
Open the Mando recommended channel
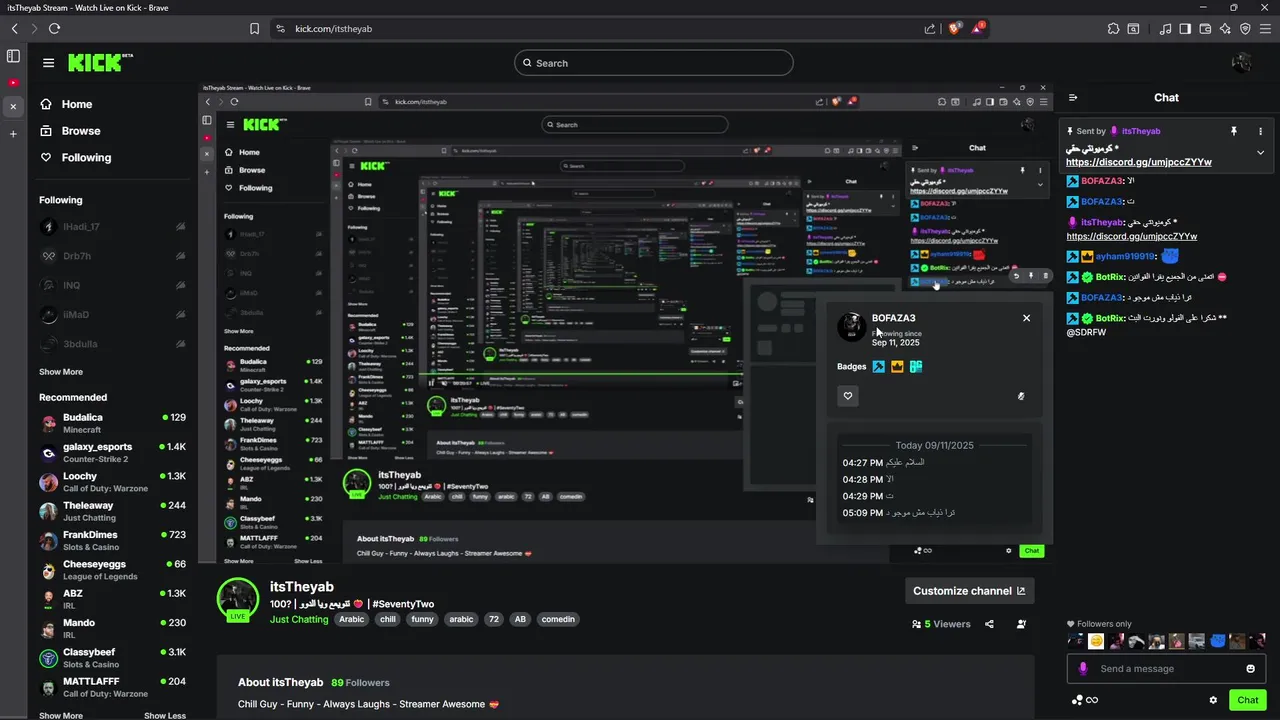[113, 628]
